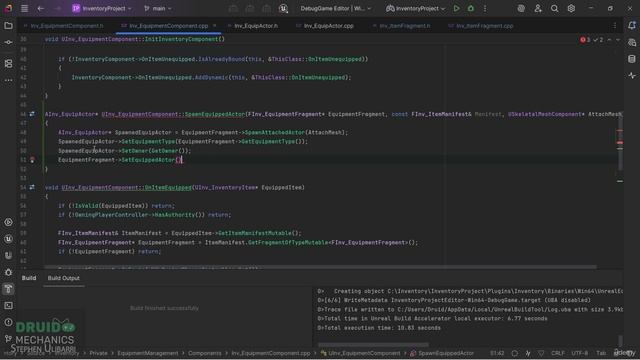Open the Run tool window icon
Screen dimensions: 640x360
[x=8, y=222]
